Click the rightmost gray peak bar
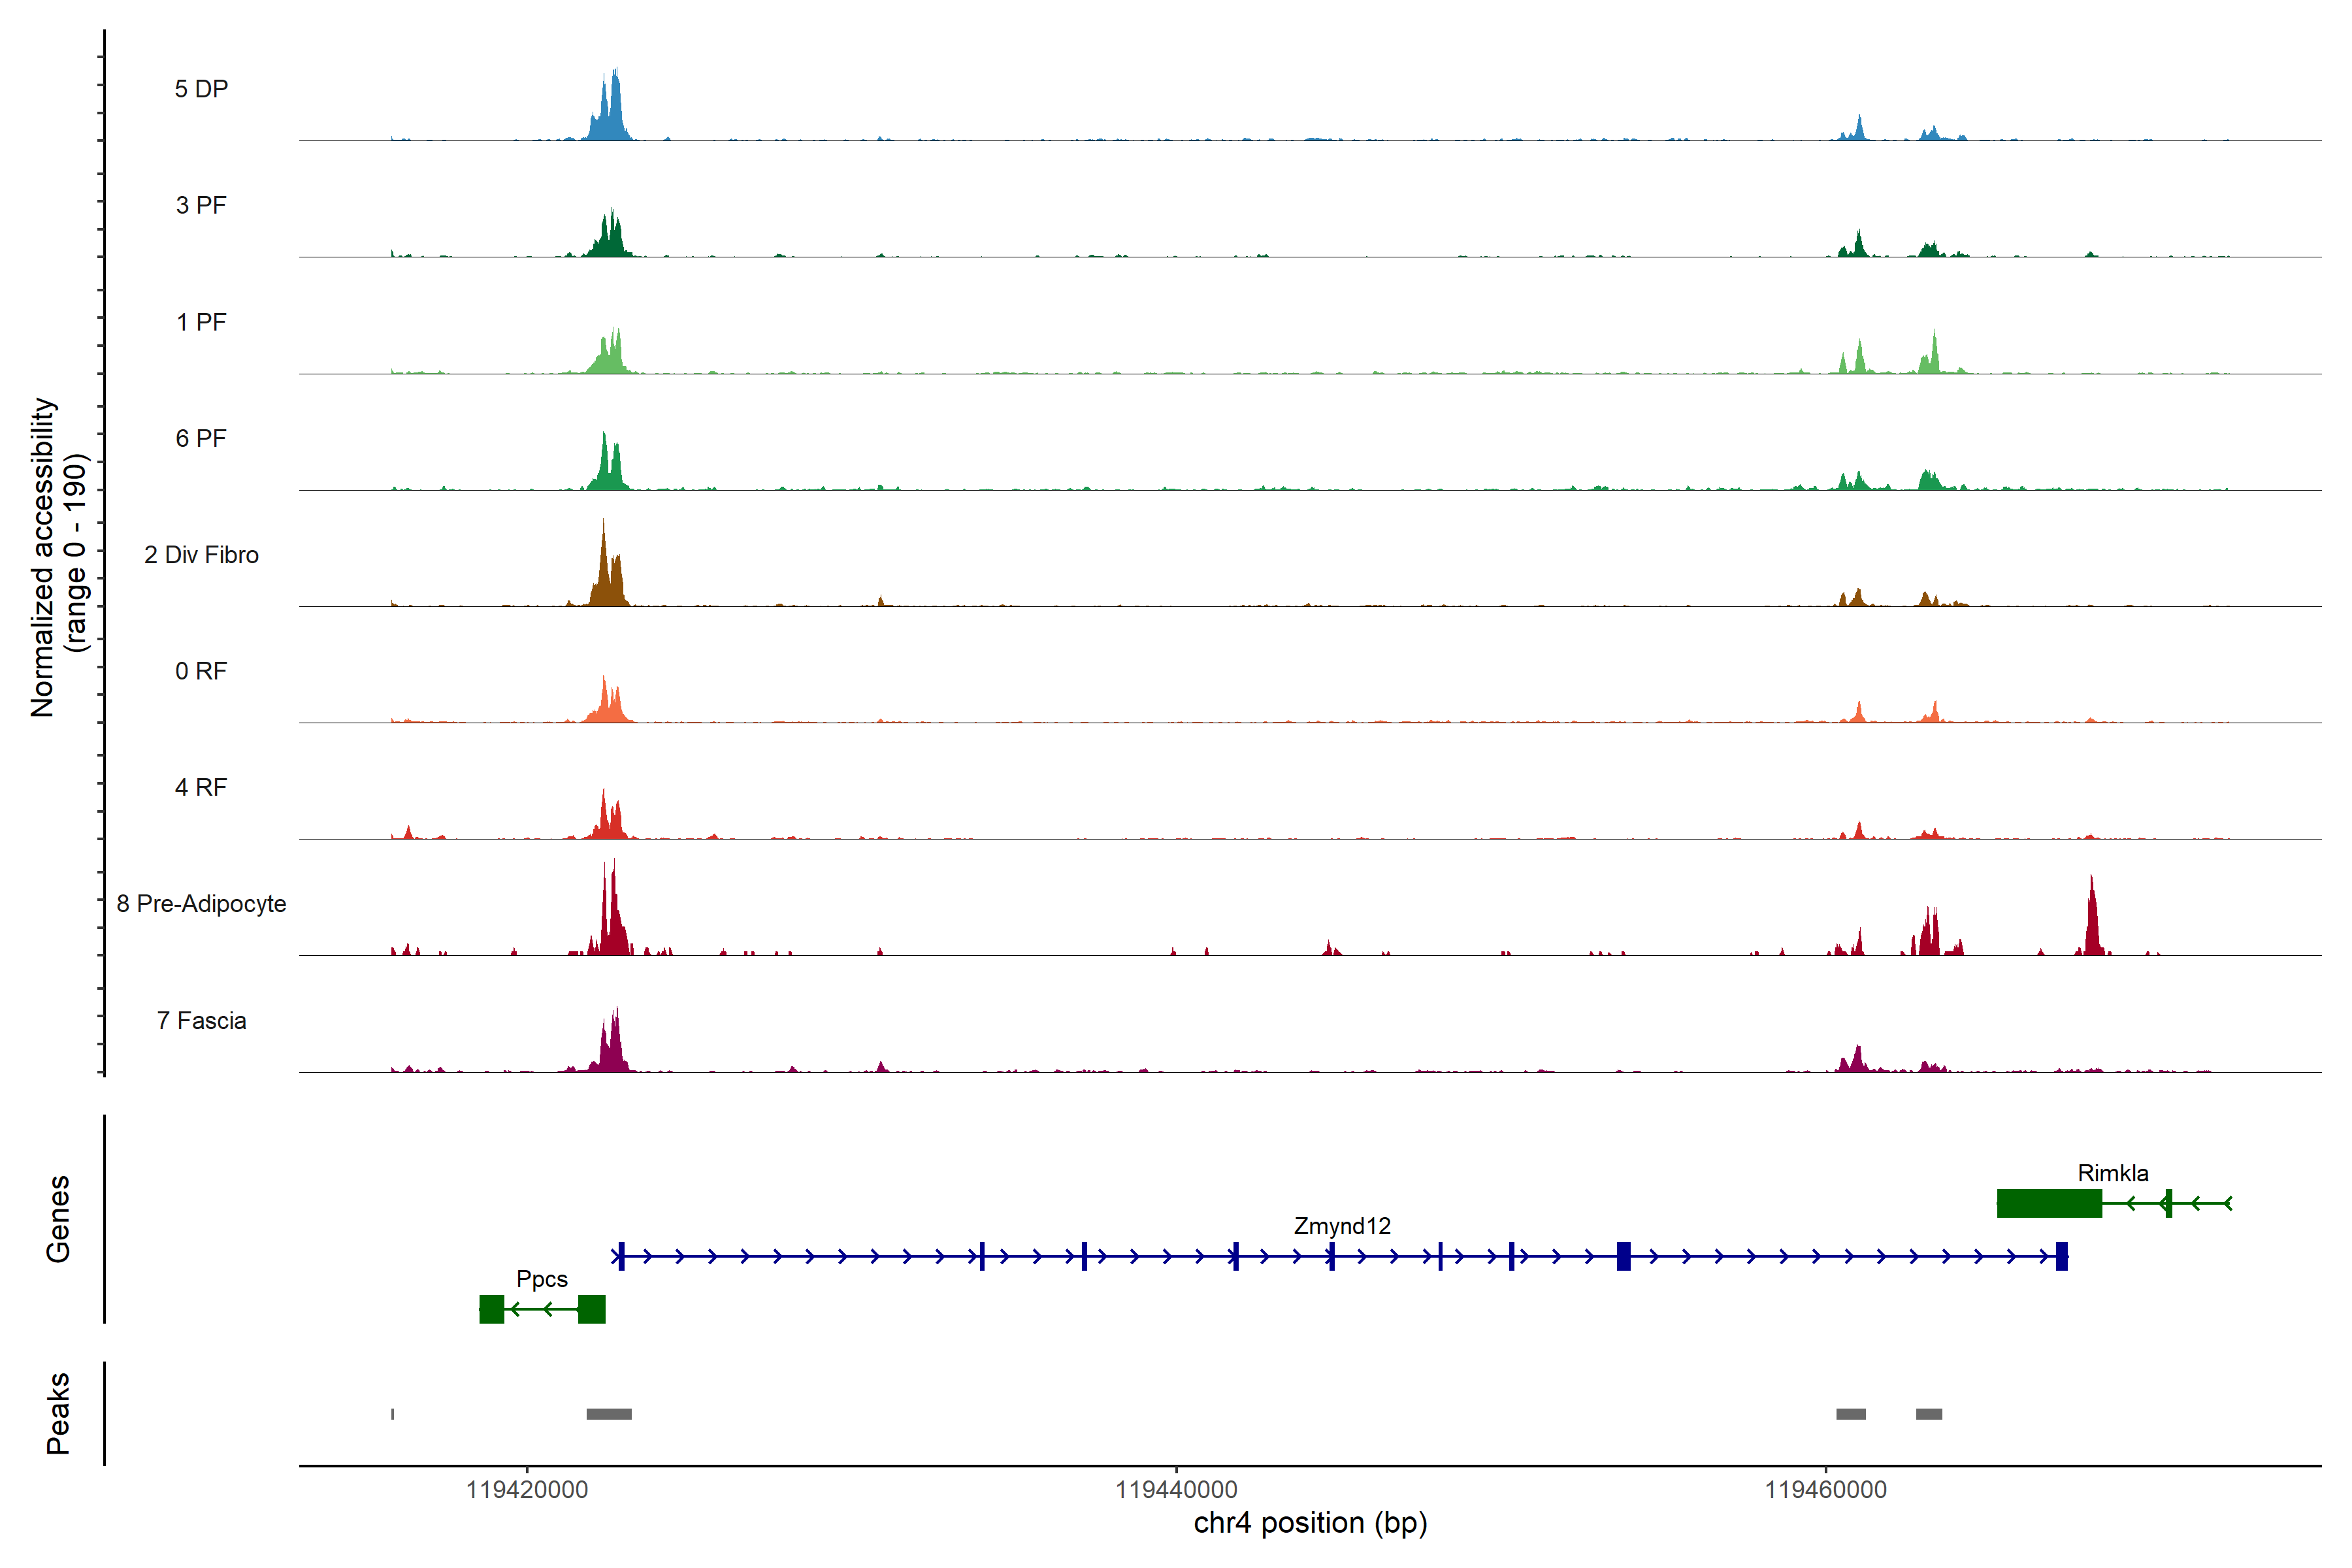Screen dimensions: 2352x1568 click(1929, 1414)
